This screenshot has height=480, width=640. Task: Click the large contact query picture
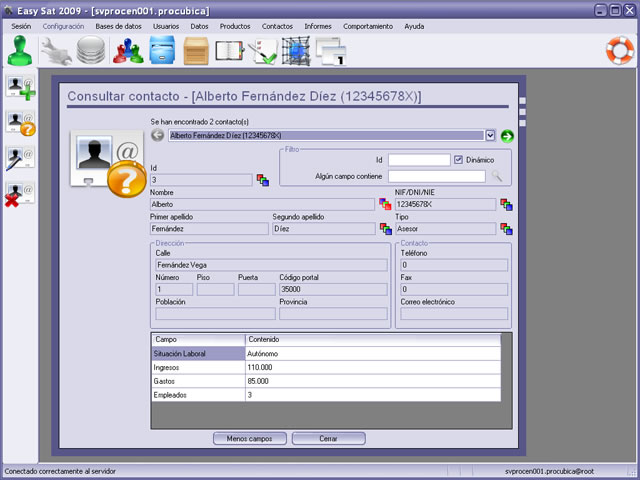coord(108,163)
